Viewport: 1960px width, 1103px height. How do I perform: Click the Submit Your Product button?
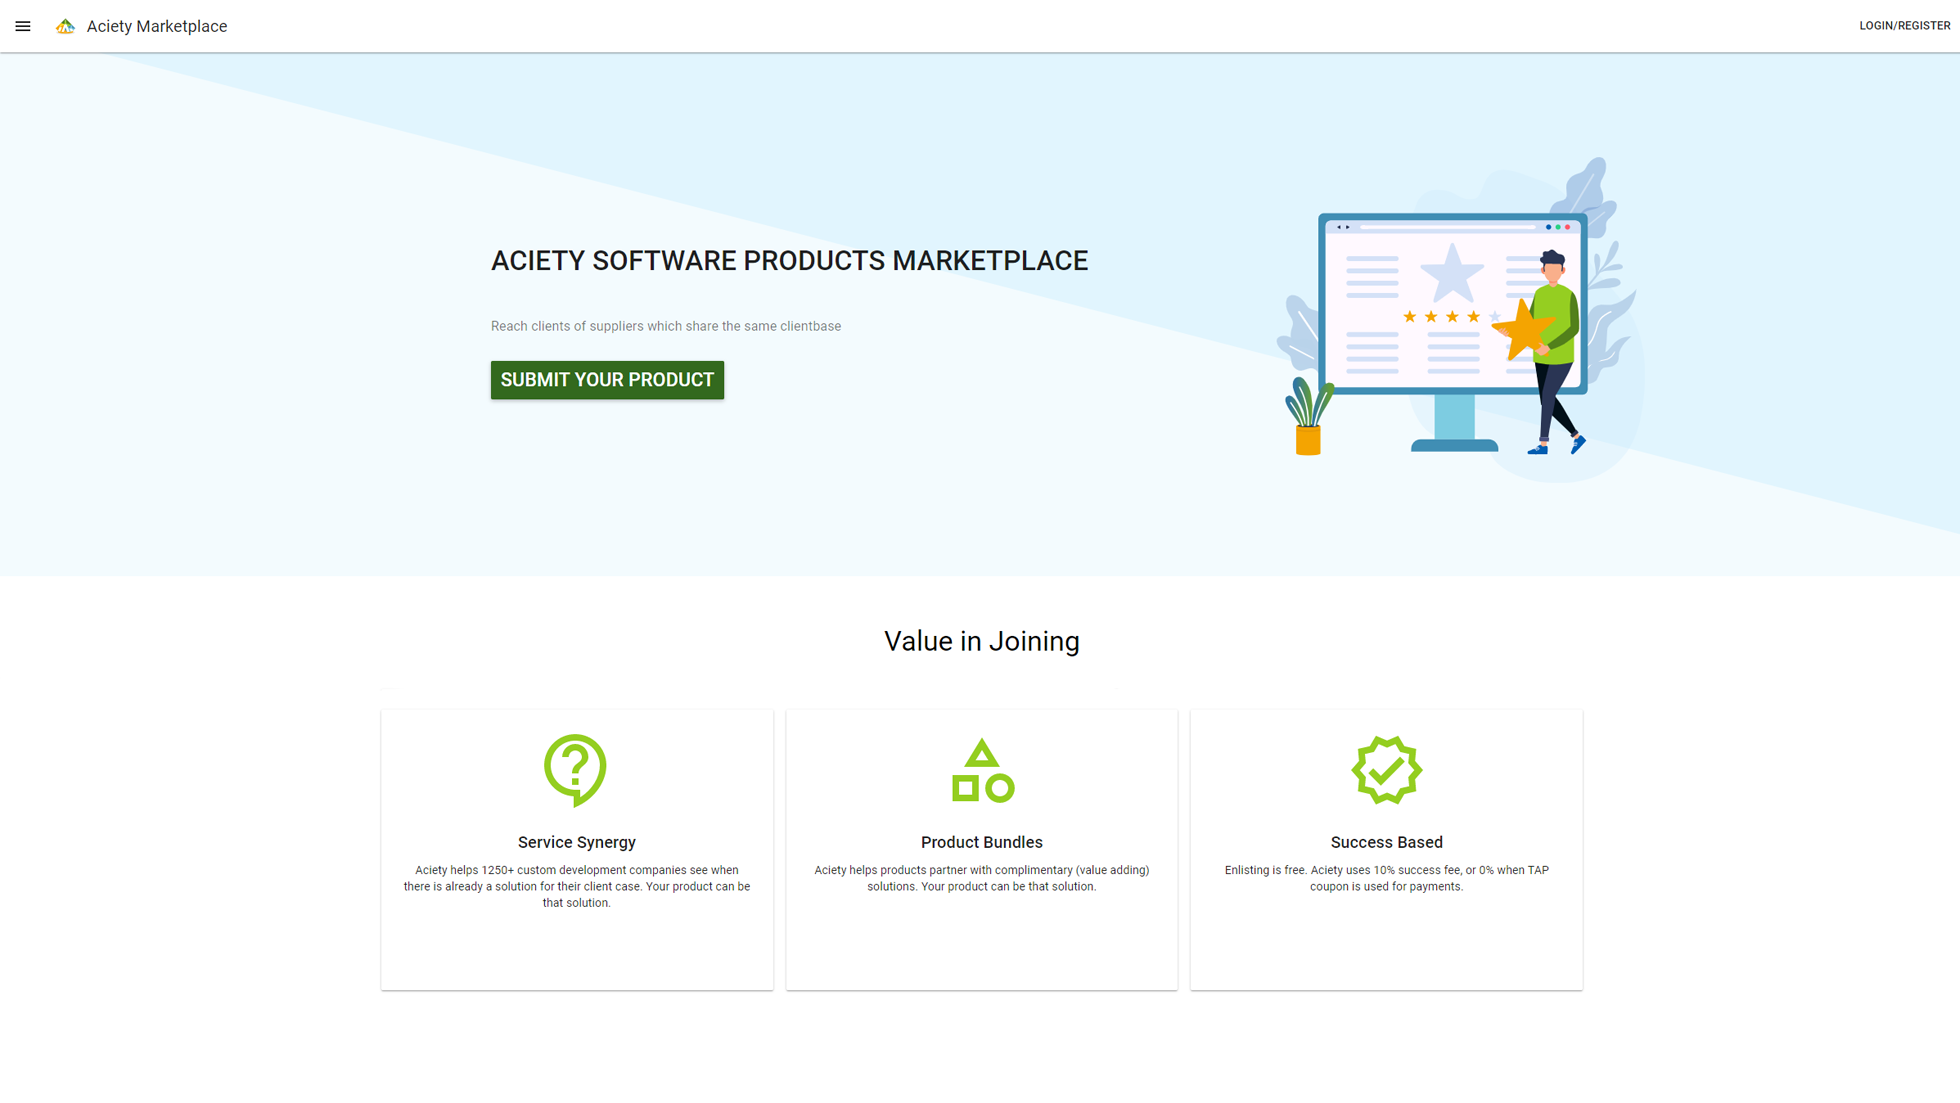tap(607, 380)
